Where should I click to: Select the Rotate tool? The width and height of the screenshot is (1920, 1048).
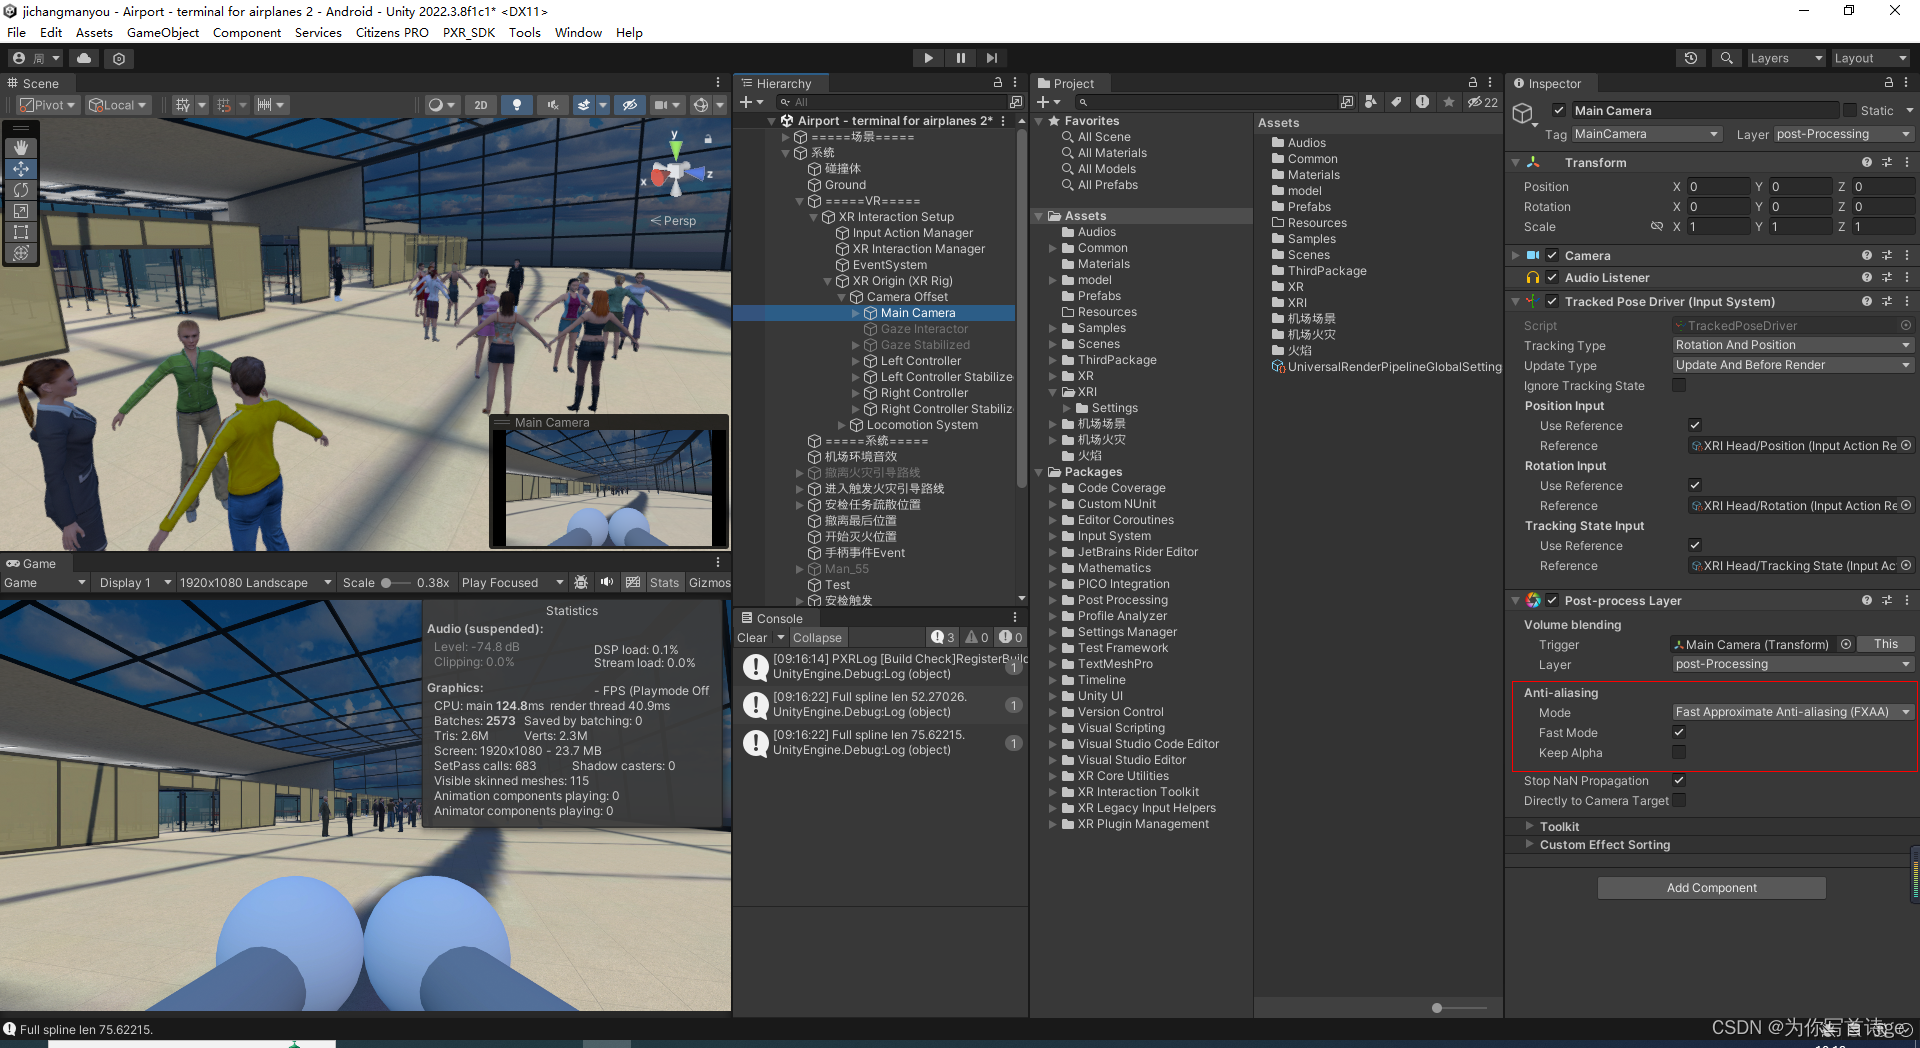tap(21, 190)
